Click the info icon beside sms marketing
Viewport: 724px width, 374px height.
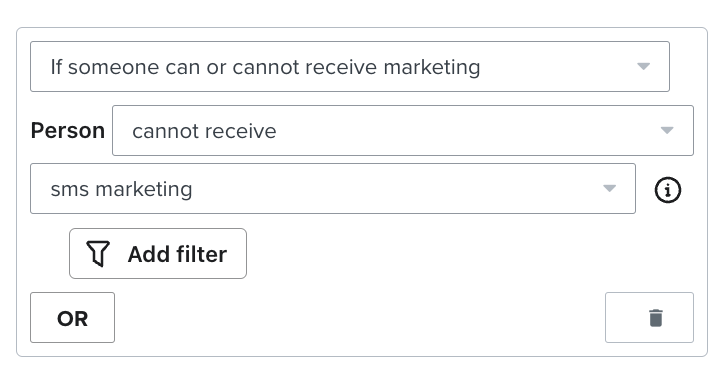[667, 190]
